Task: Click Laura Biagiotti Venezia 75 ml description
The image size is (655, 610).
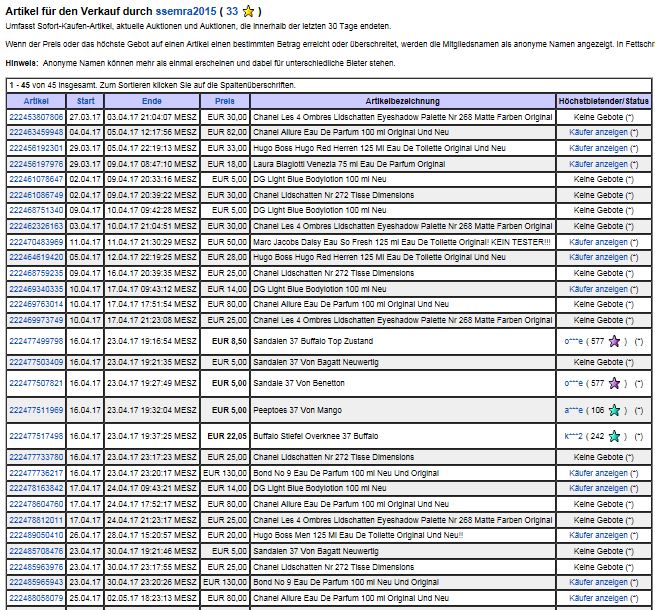Action: click(349, 164)
